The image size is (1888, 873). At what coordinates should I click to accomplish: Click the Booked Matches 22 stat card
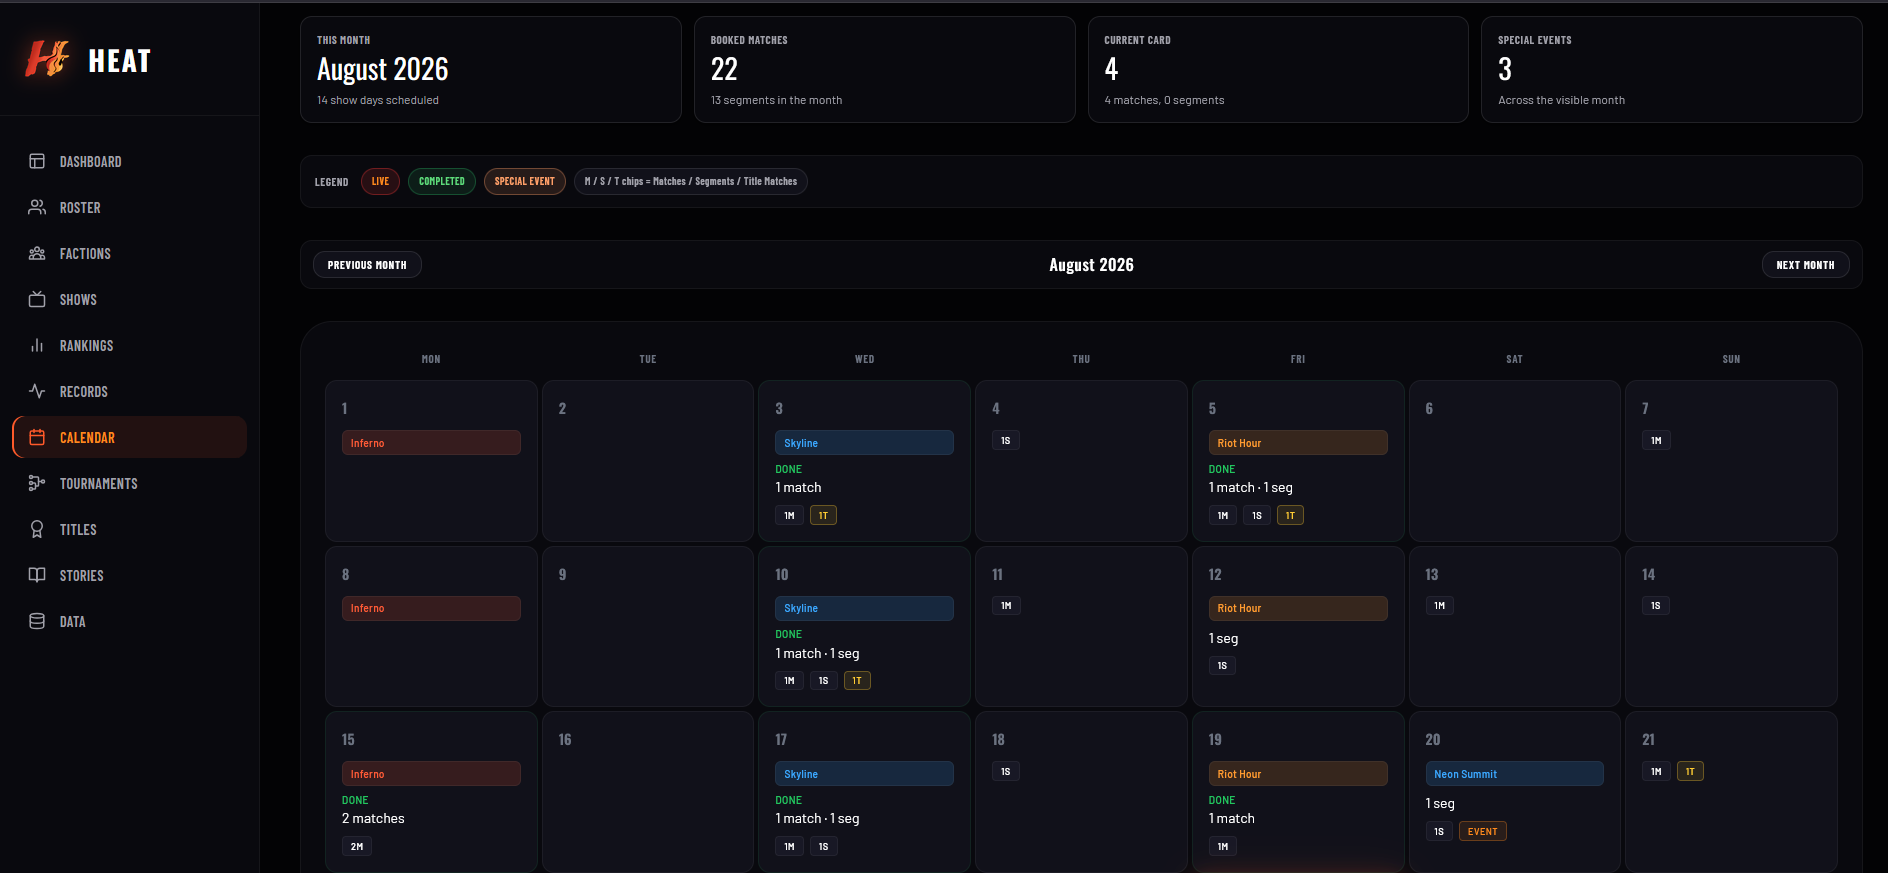(884, 69)
